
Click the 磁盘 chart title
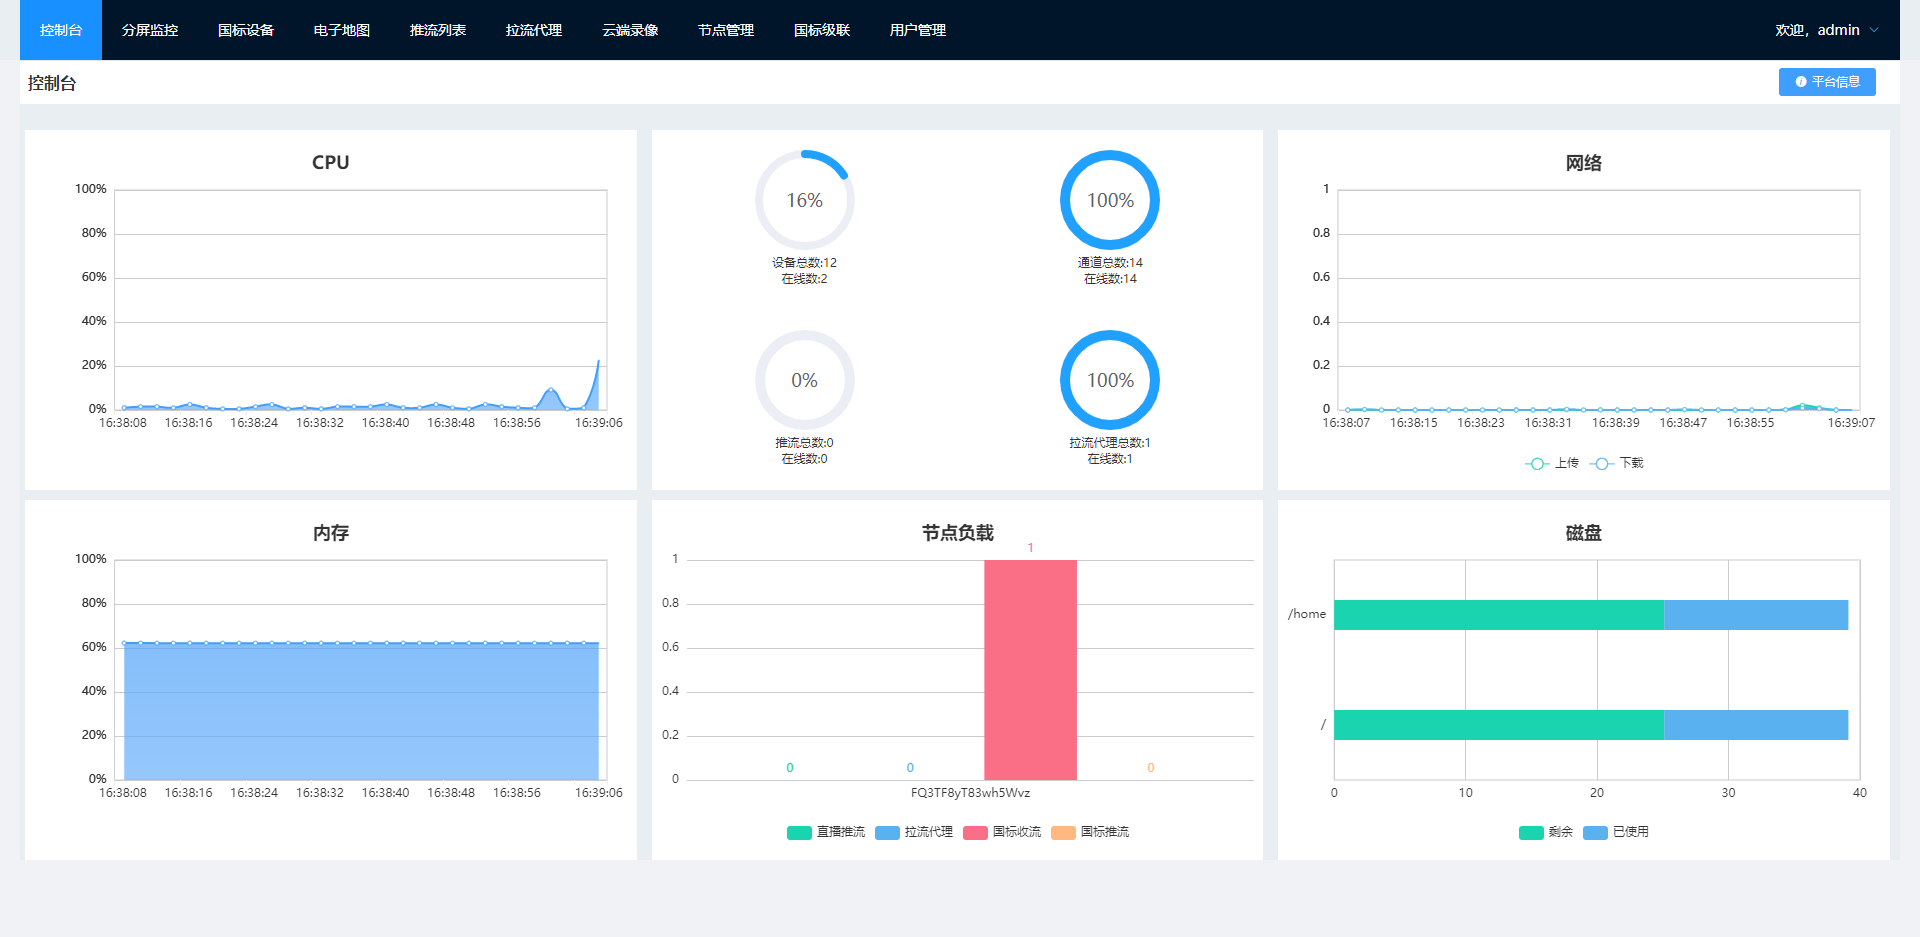1584,533
